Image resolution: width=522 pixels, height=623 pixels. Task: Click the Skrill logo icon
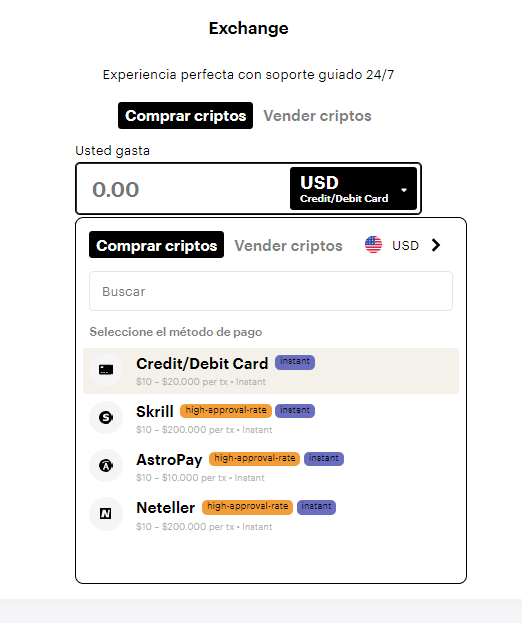(106, 418)
